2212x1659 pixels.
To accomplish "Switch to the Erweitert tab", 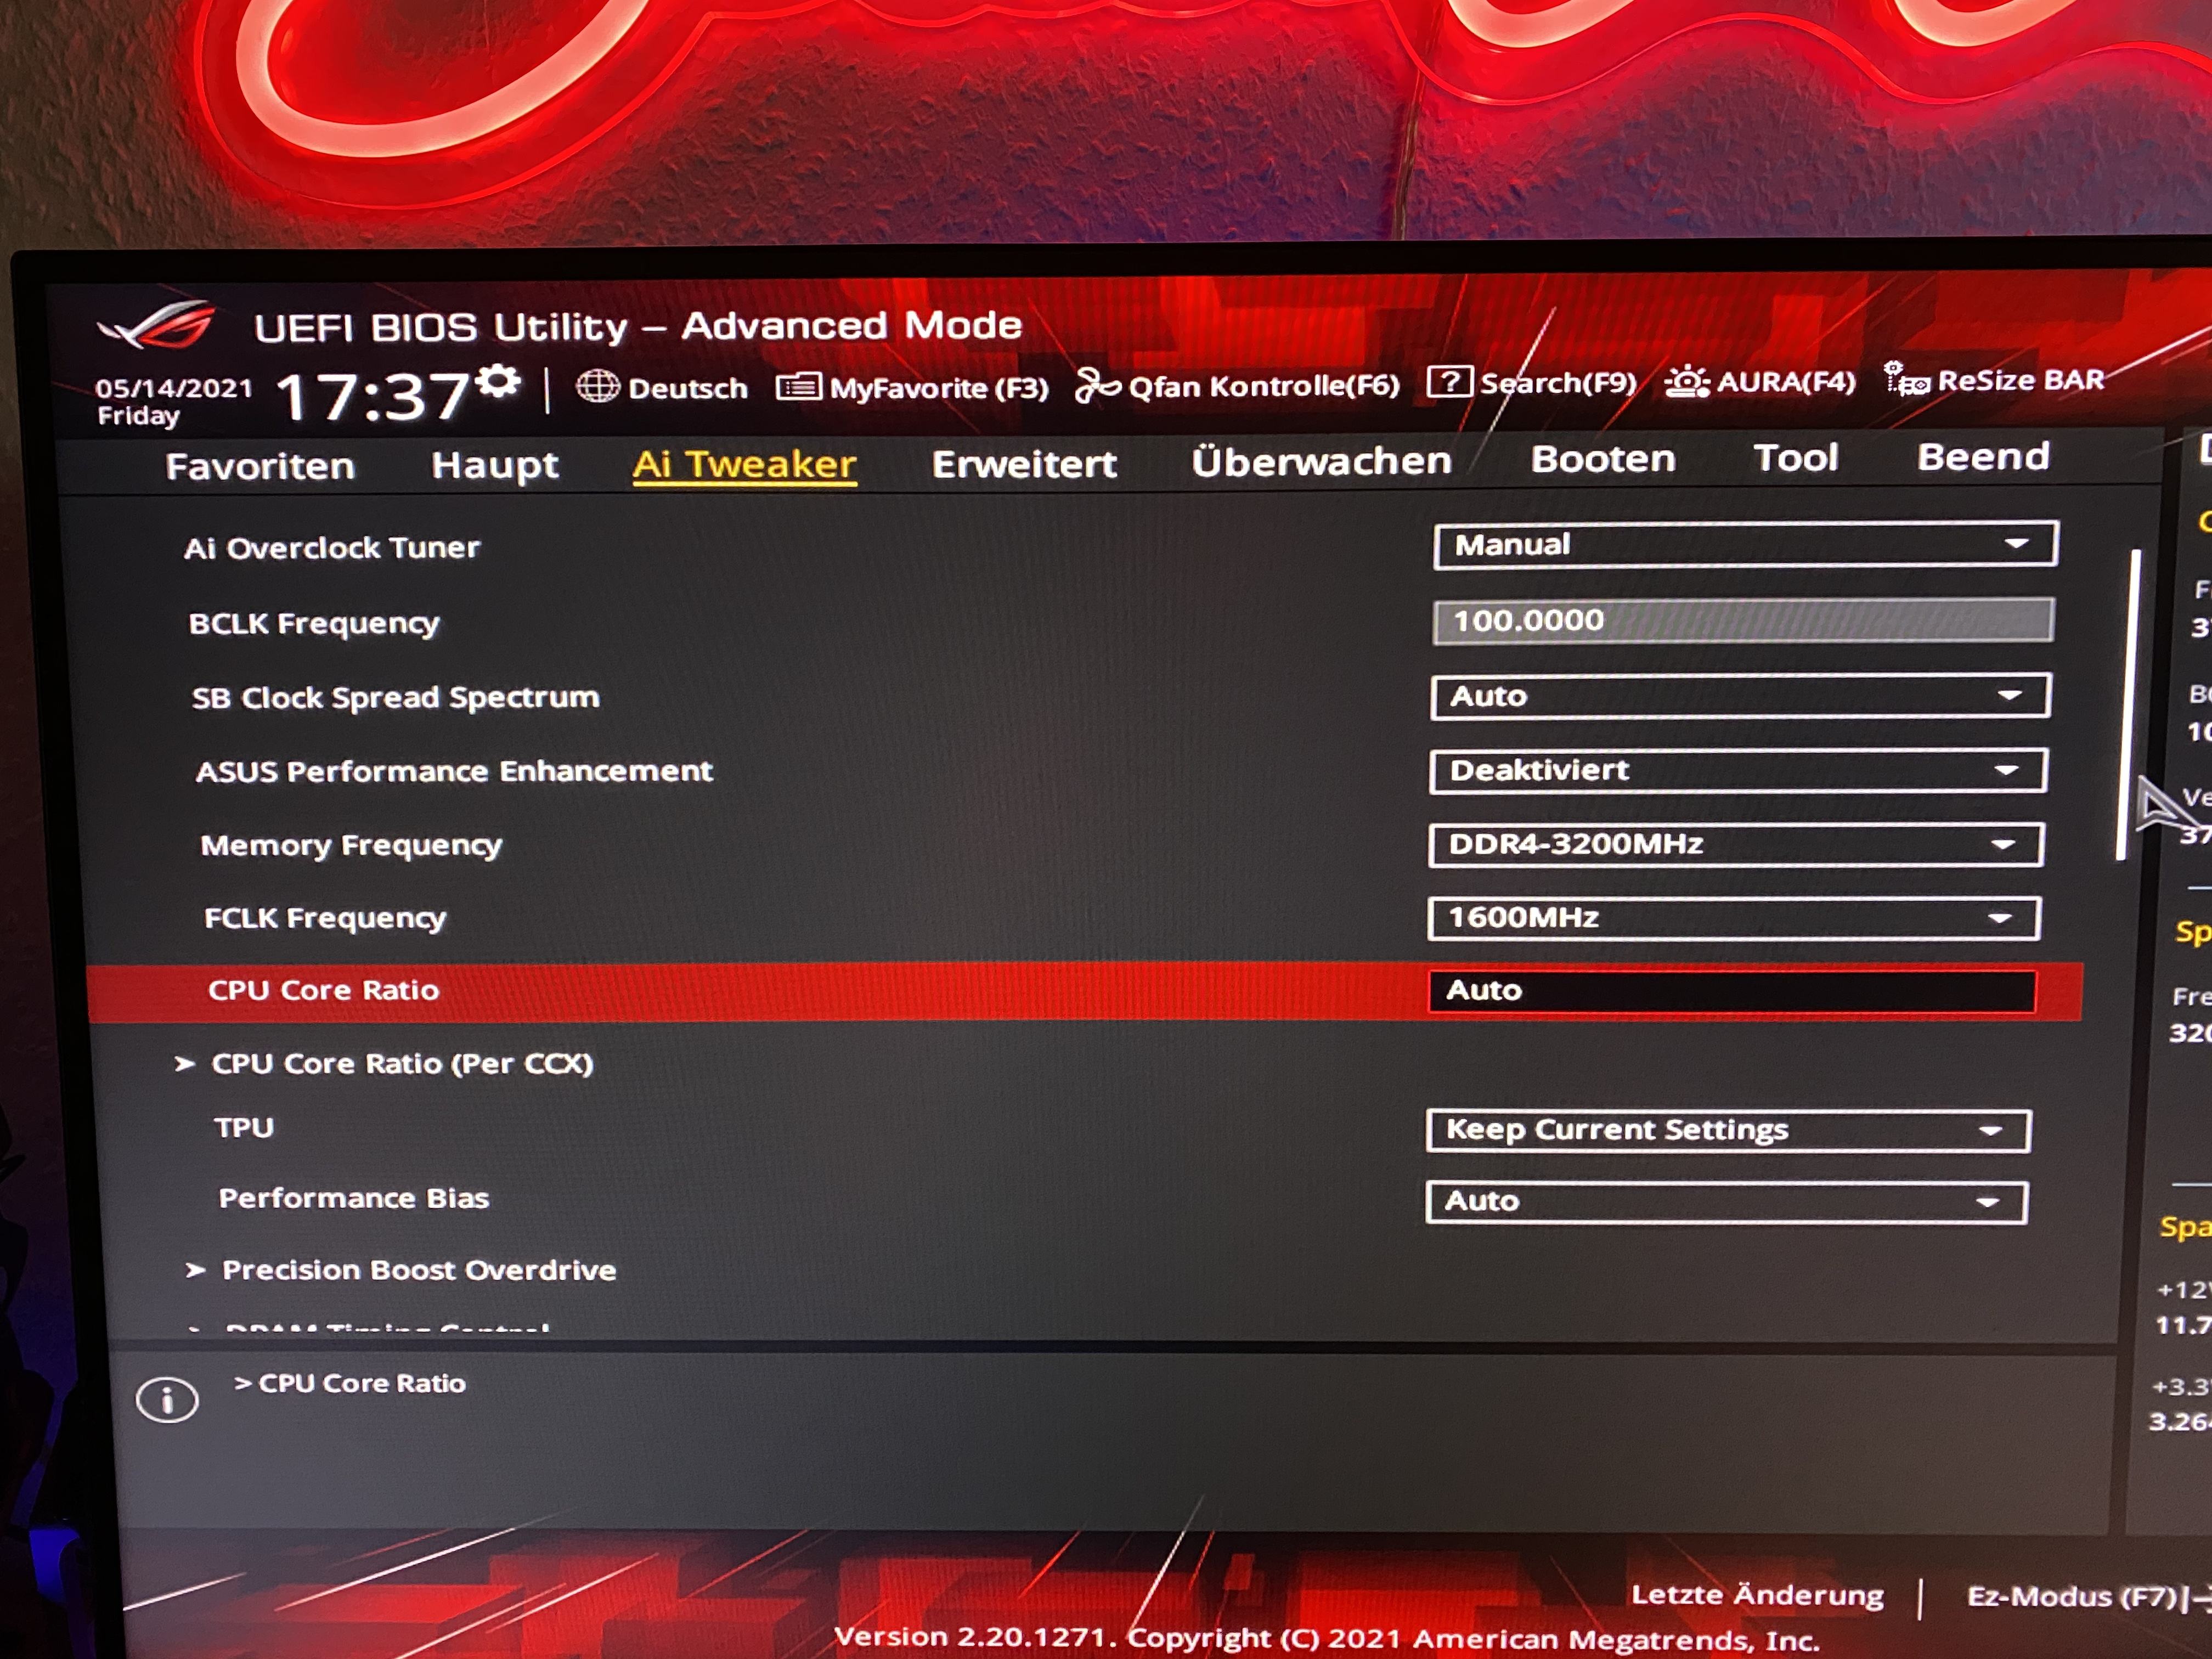I will pyautogui.click(x=1024, y=463).
